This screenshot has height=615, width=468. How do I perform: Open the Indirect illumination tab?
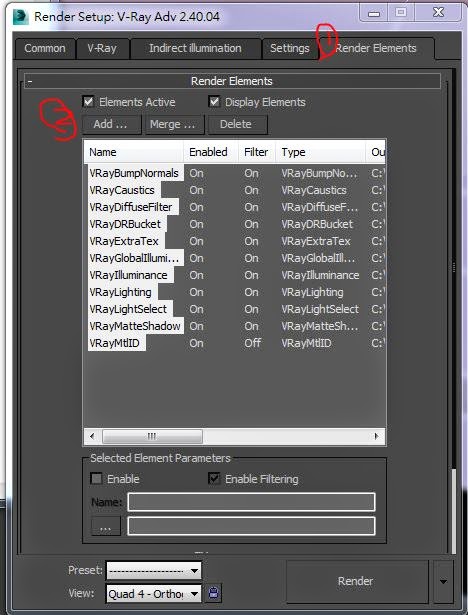195,48
